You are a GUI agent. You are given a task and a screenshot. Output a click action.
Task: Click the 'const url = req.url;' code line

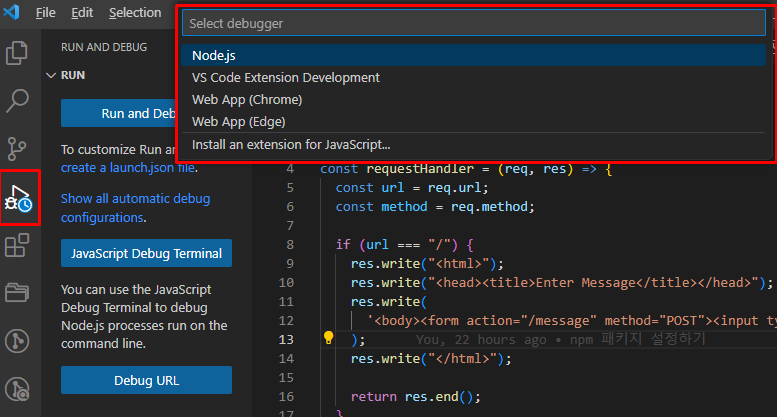tap(412, 188)
